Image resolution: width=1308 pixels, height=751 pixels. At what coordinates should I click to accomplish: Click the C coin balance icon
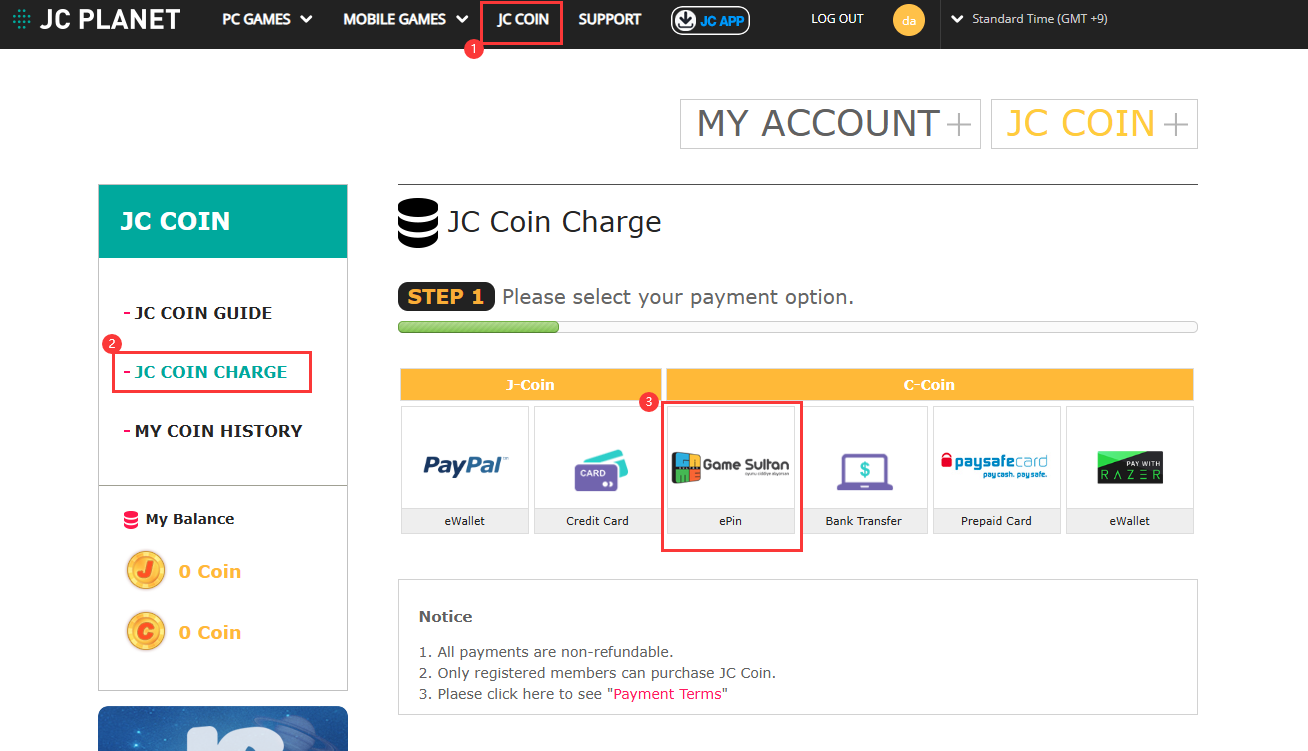[x=146, y=632]
